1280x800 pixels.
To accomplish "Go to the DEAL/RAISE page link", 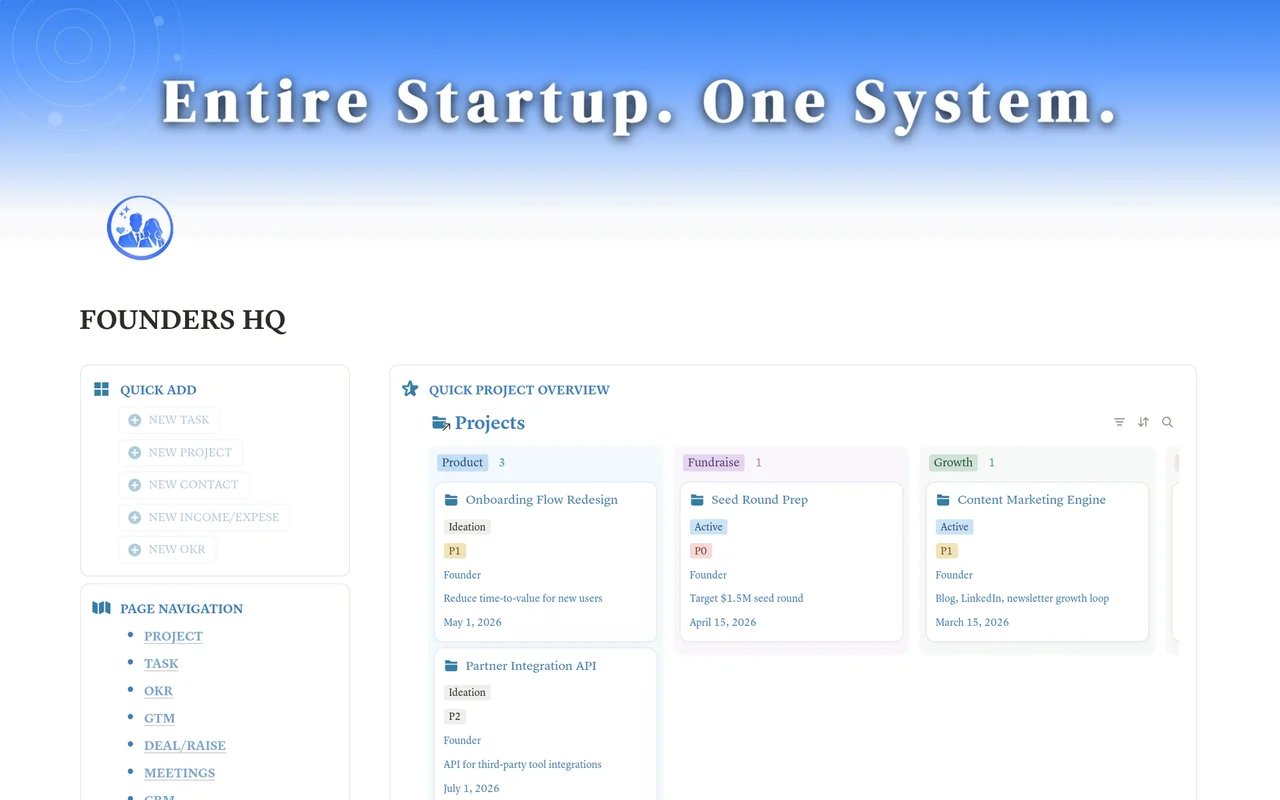I will point(185,746).
